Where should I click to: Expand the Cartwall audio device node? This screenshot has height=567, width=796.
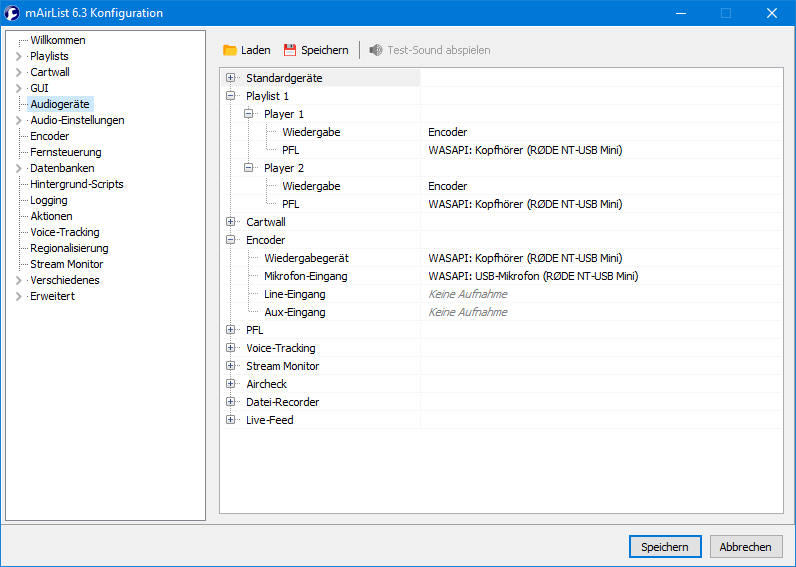(x=231, y=222)
